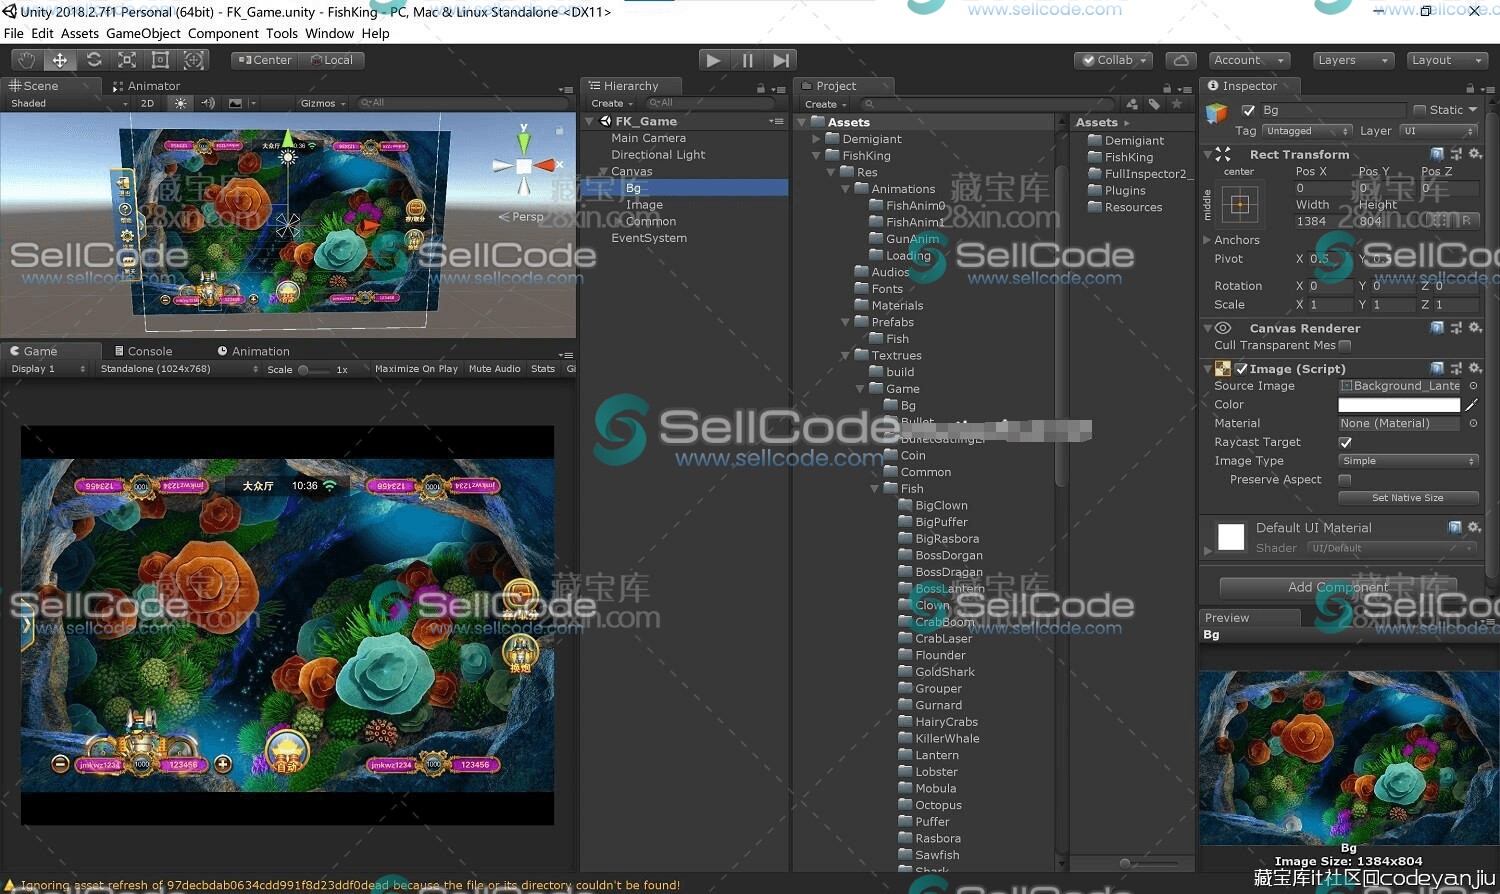Open the Layout dropdown
Viewport: 1500px width, 894px height.
click(x=1445, y=60)
